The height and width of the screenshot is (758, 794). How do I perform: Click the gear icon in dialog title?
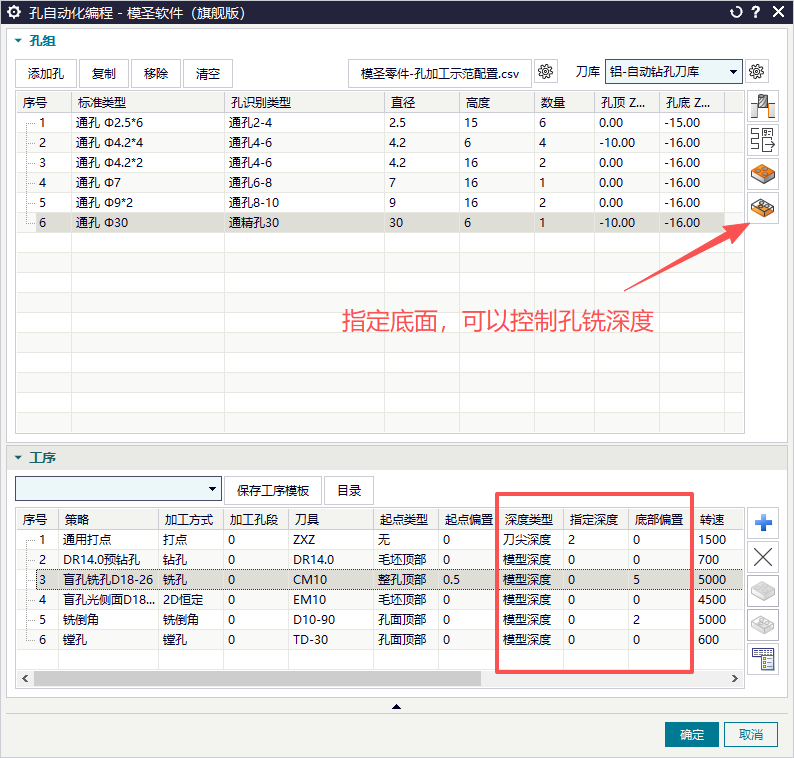pos(14,12)
